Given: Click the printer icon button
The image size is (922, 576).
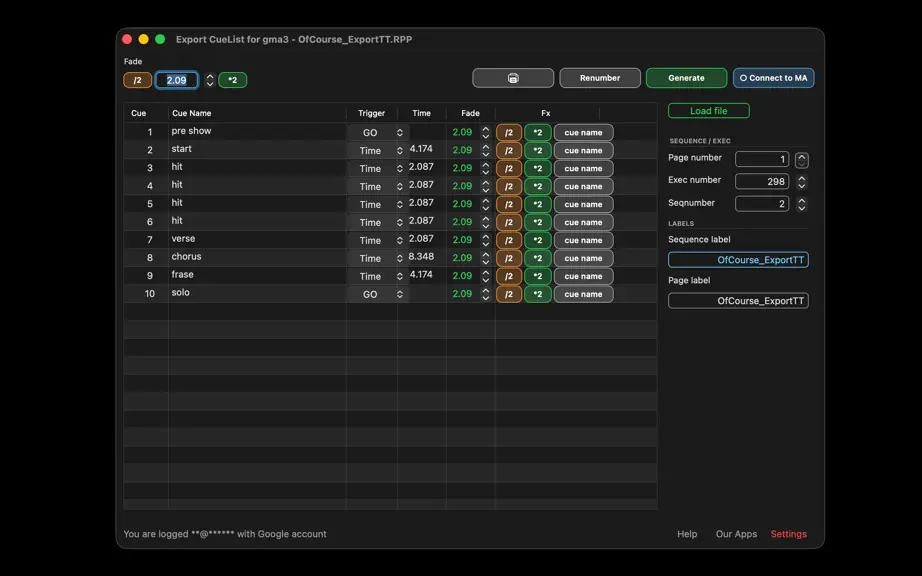Looking at the screenshot, I should (x=513, y=78).
